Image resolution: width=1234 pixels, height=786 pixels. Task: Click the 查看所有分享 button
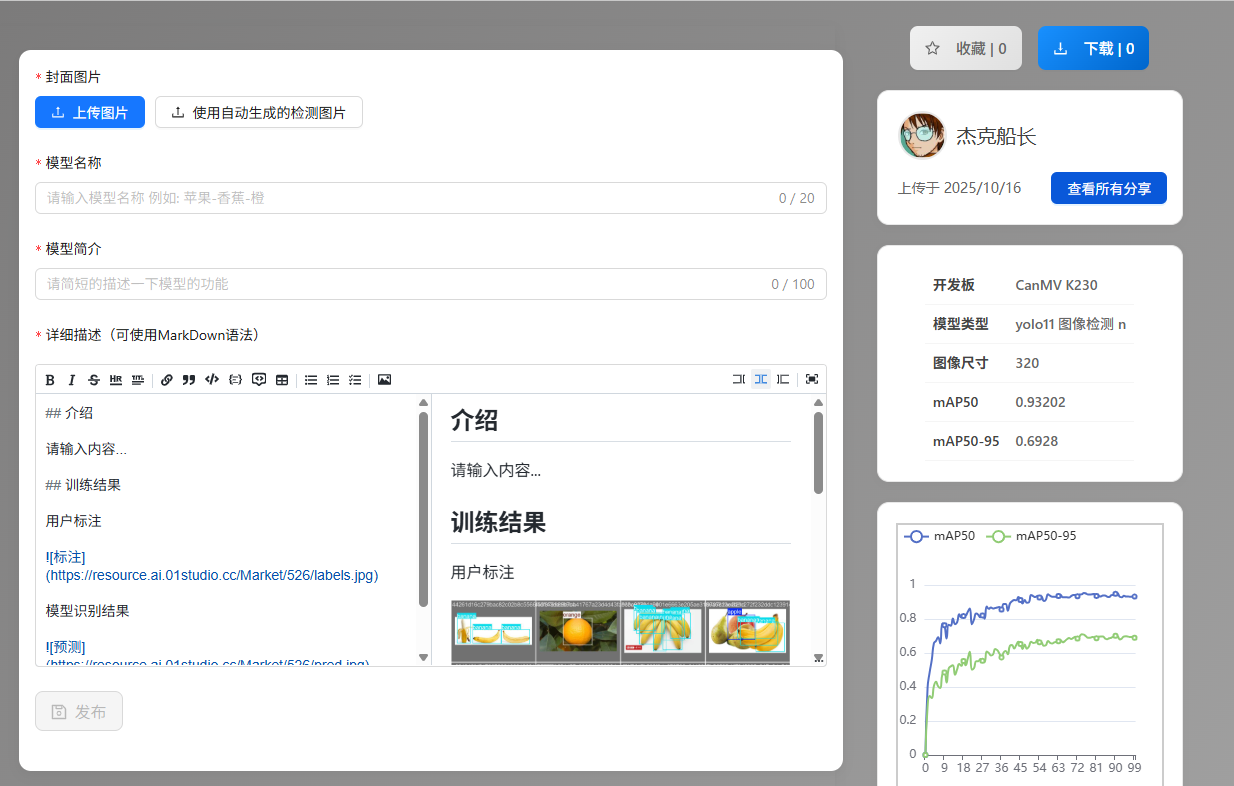pyautogui.click(x=1108, y=188)
